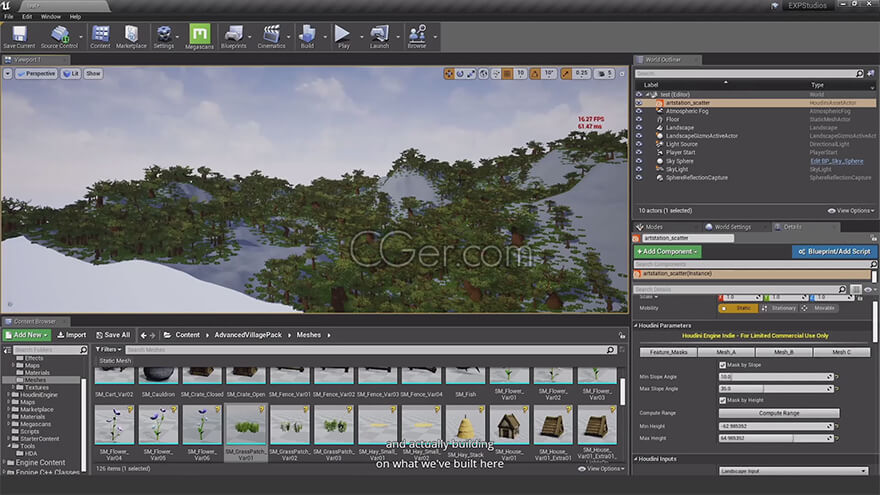This screenshot has width=880, height=495.
Task: Collapse the Houdini Parameters section
Action: [636, 326]
